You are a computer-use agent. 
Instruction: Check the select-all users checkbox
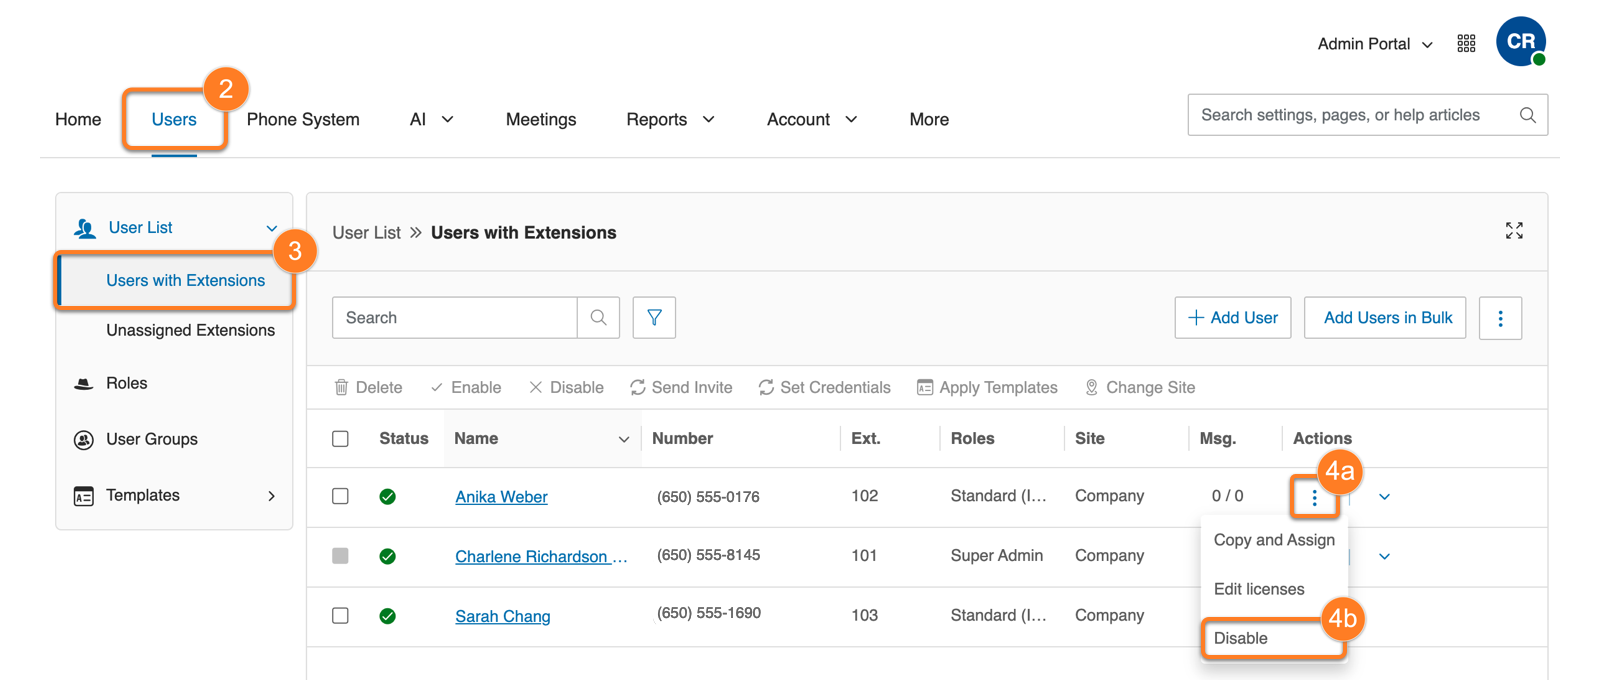(x=340, y=439)
